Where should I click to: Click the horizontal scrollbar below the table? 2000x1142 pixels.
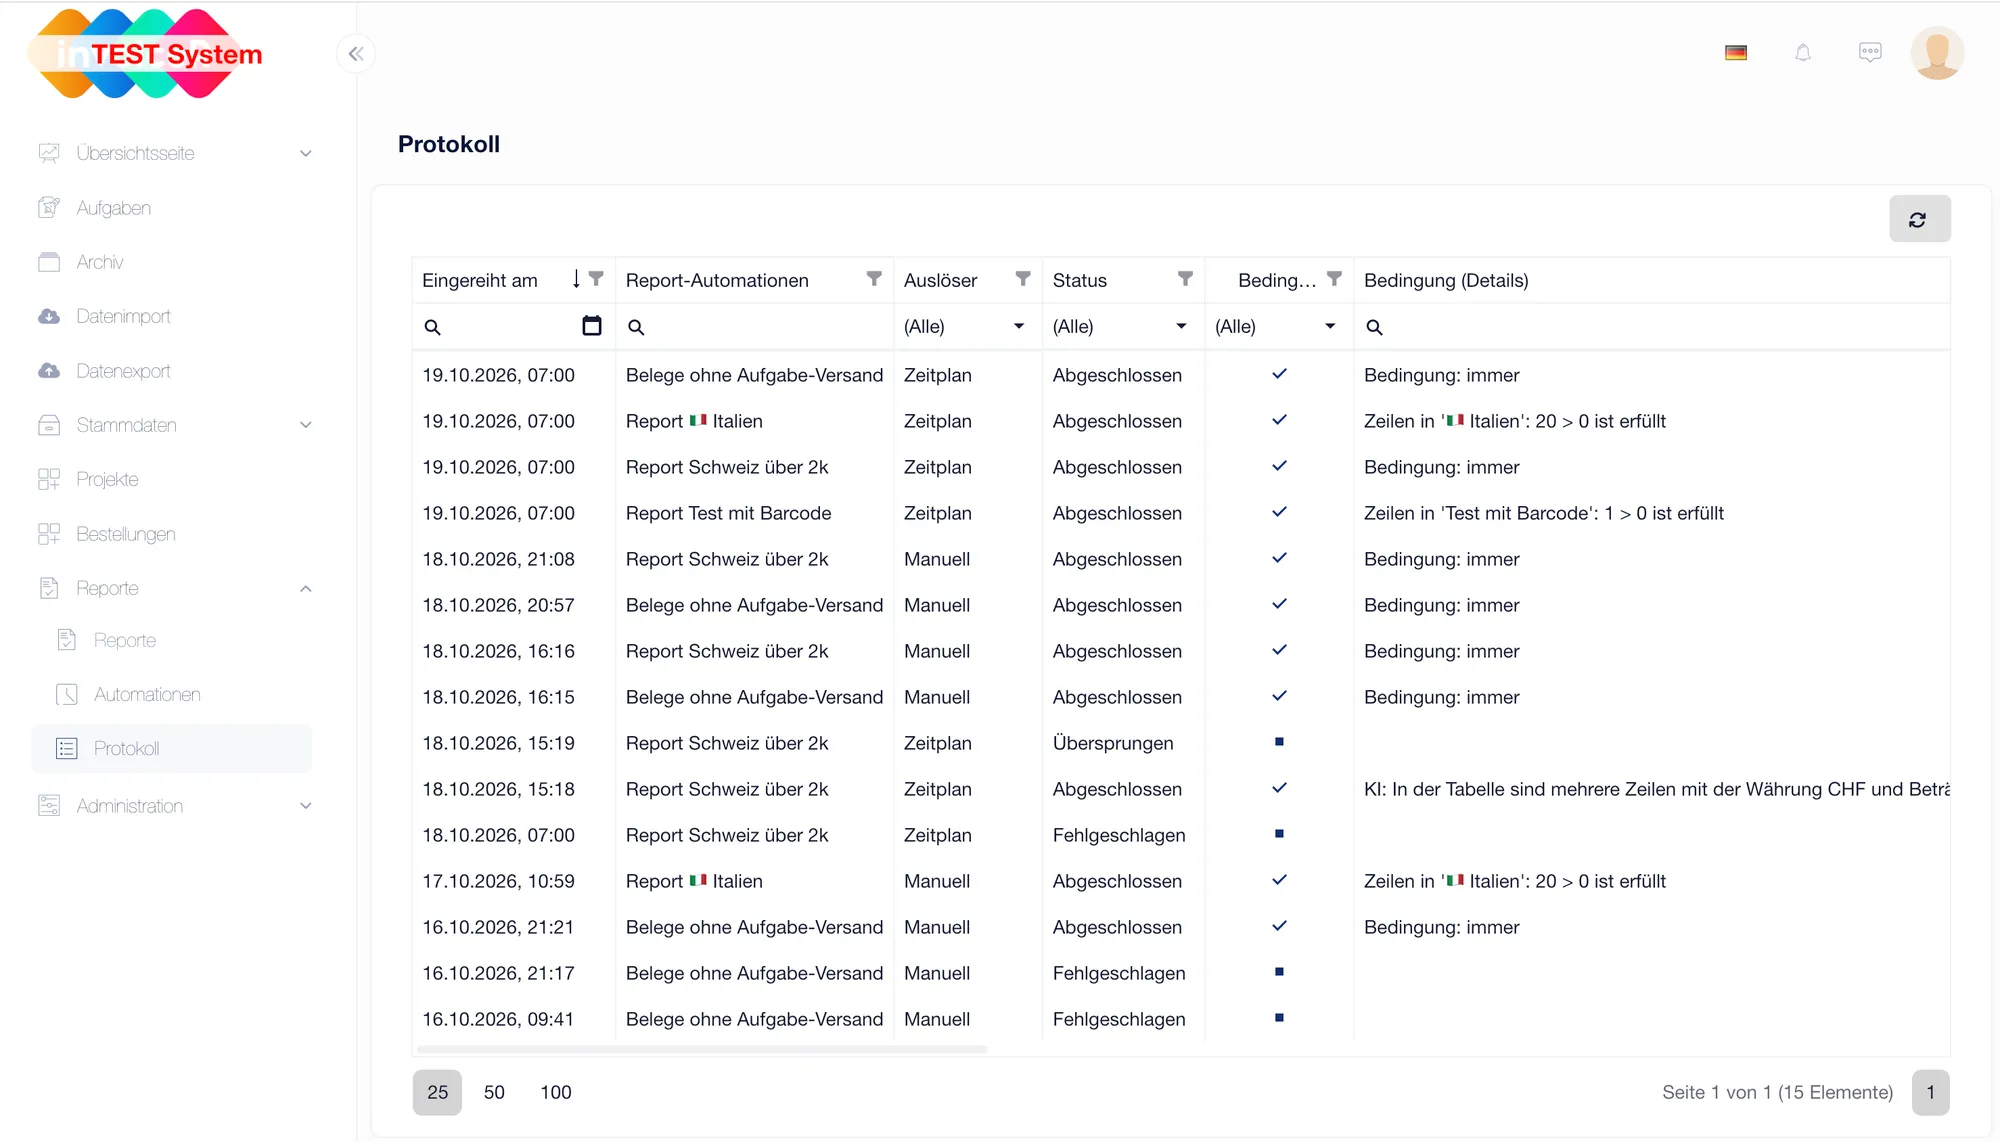pos(702,1049)
